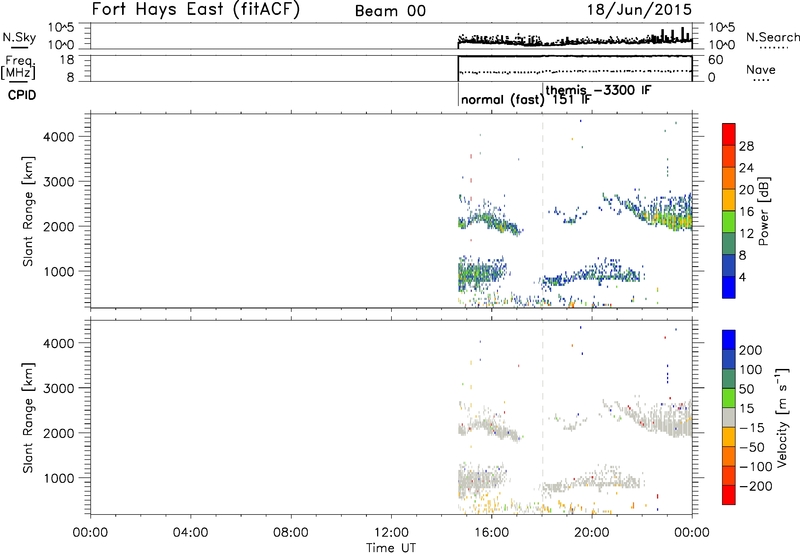
Task: Click the '08:00' time axis tick
Action: (291, 533)
